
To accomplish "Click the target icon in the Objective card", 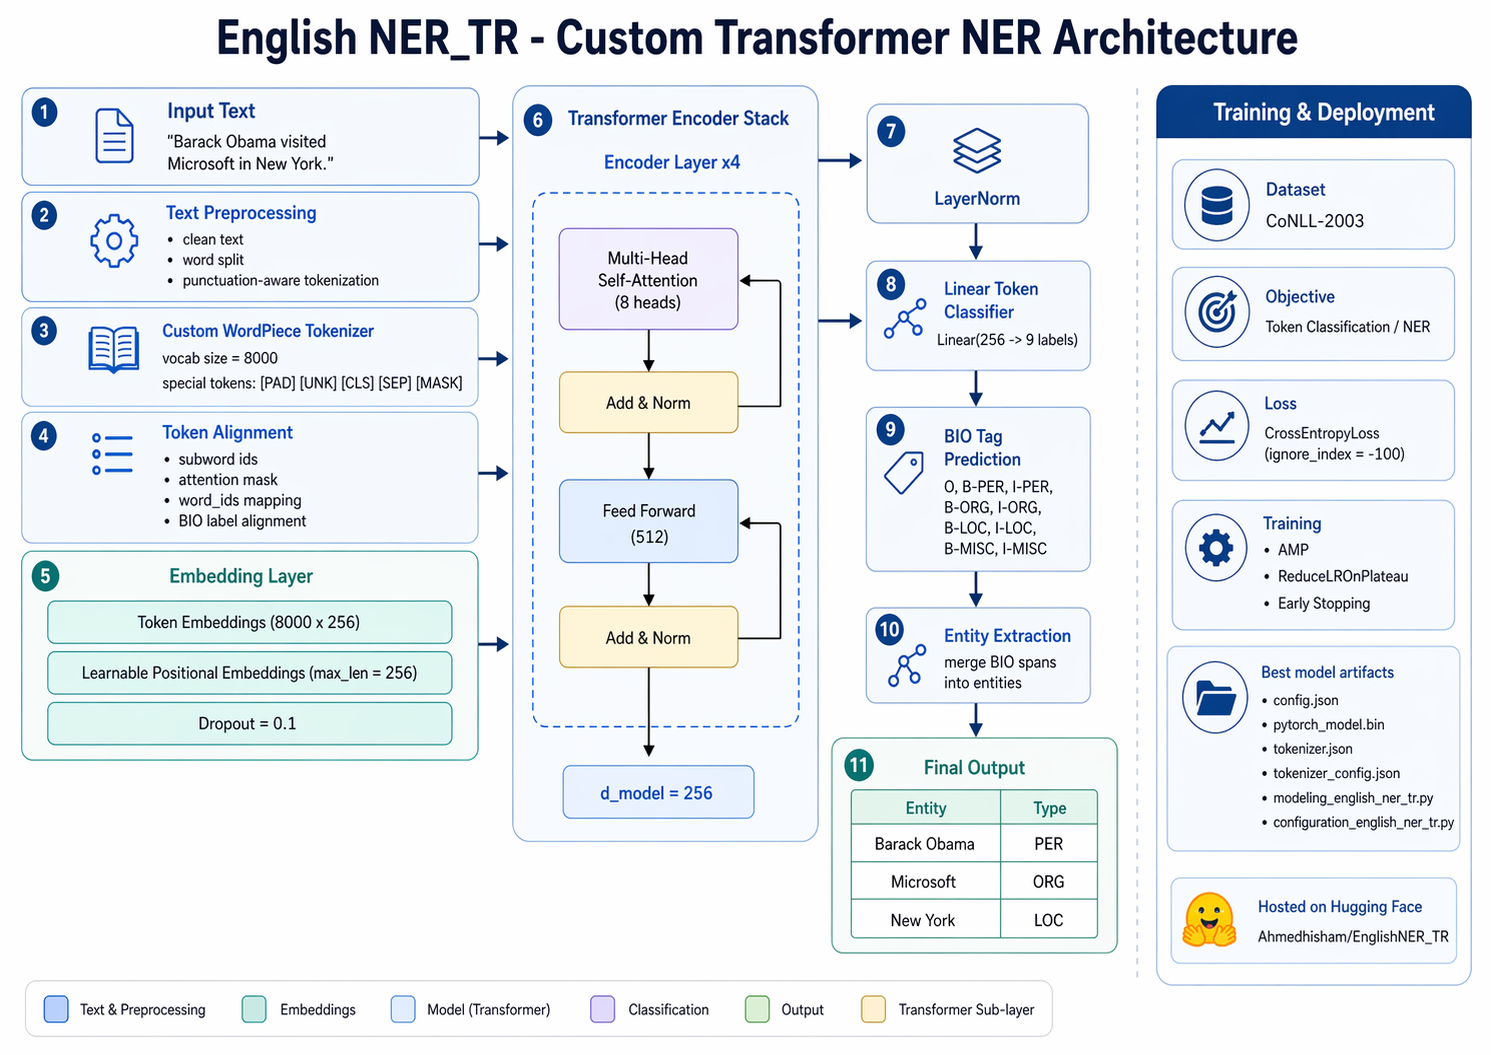I will (x=1217, y=313).
